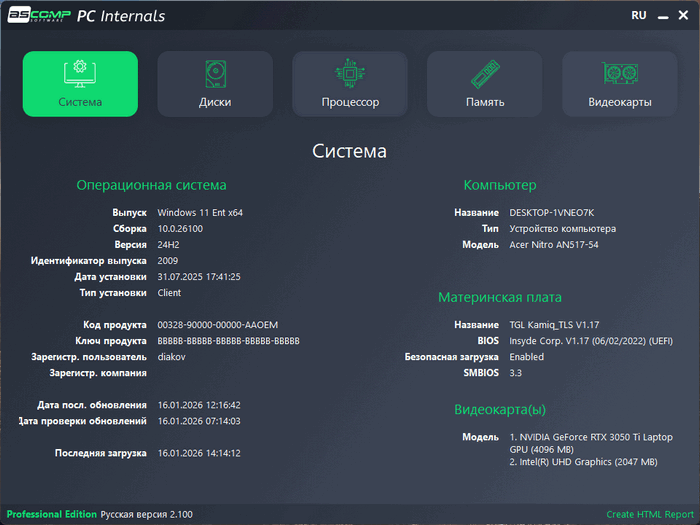700x525 pixels.
Task: Click the Последняя загрузка label
Action: pos(100,453)
